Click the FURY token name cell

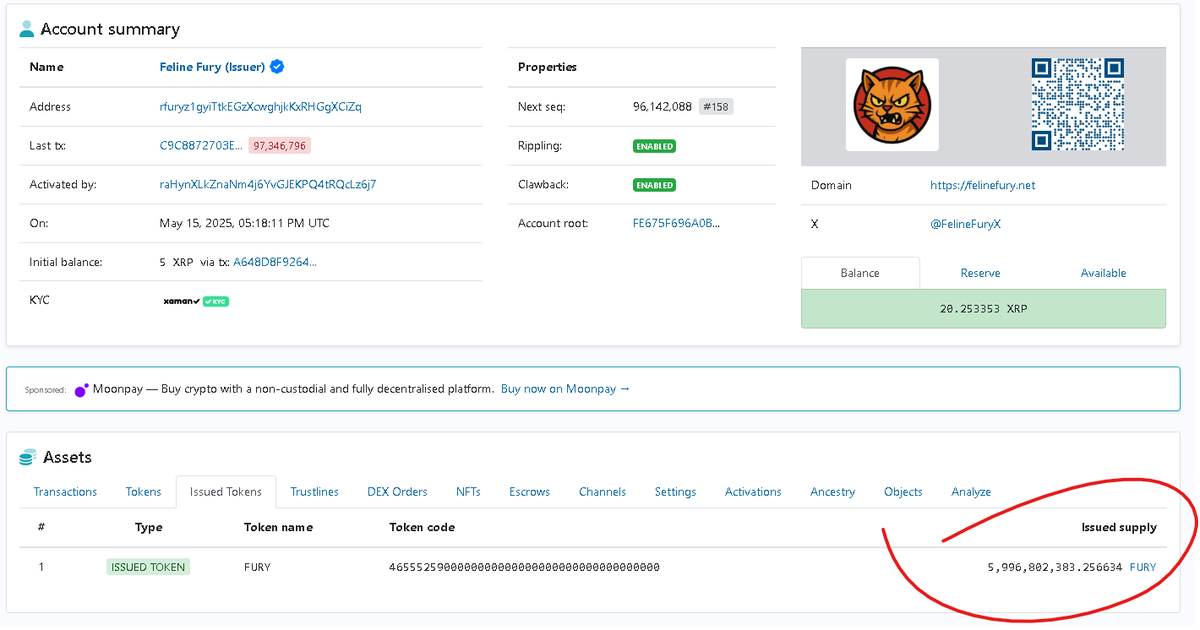pyautogui.click(x=259, y=567)
